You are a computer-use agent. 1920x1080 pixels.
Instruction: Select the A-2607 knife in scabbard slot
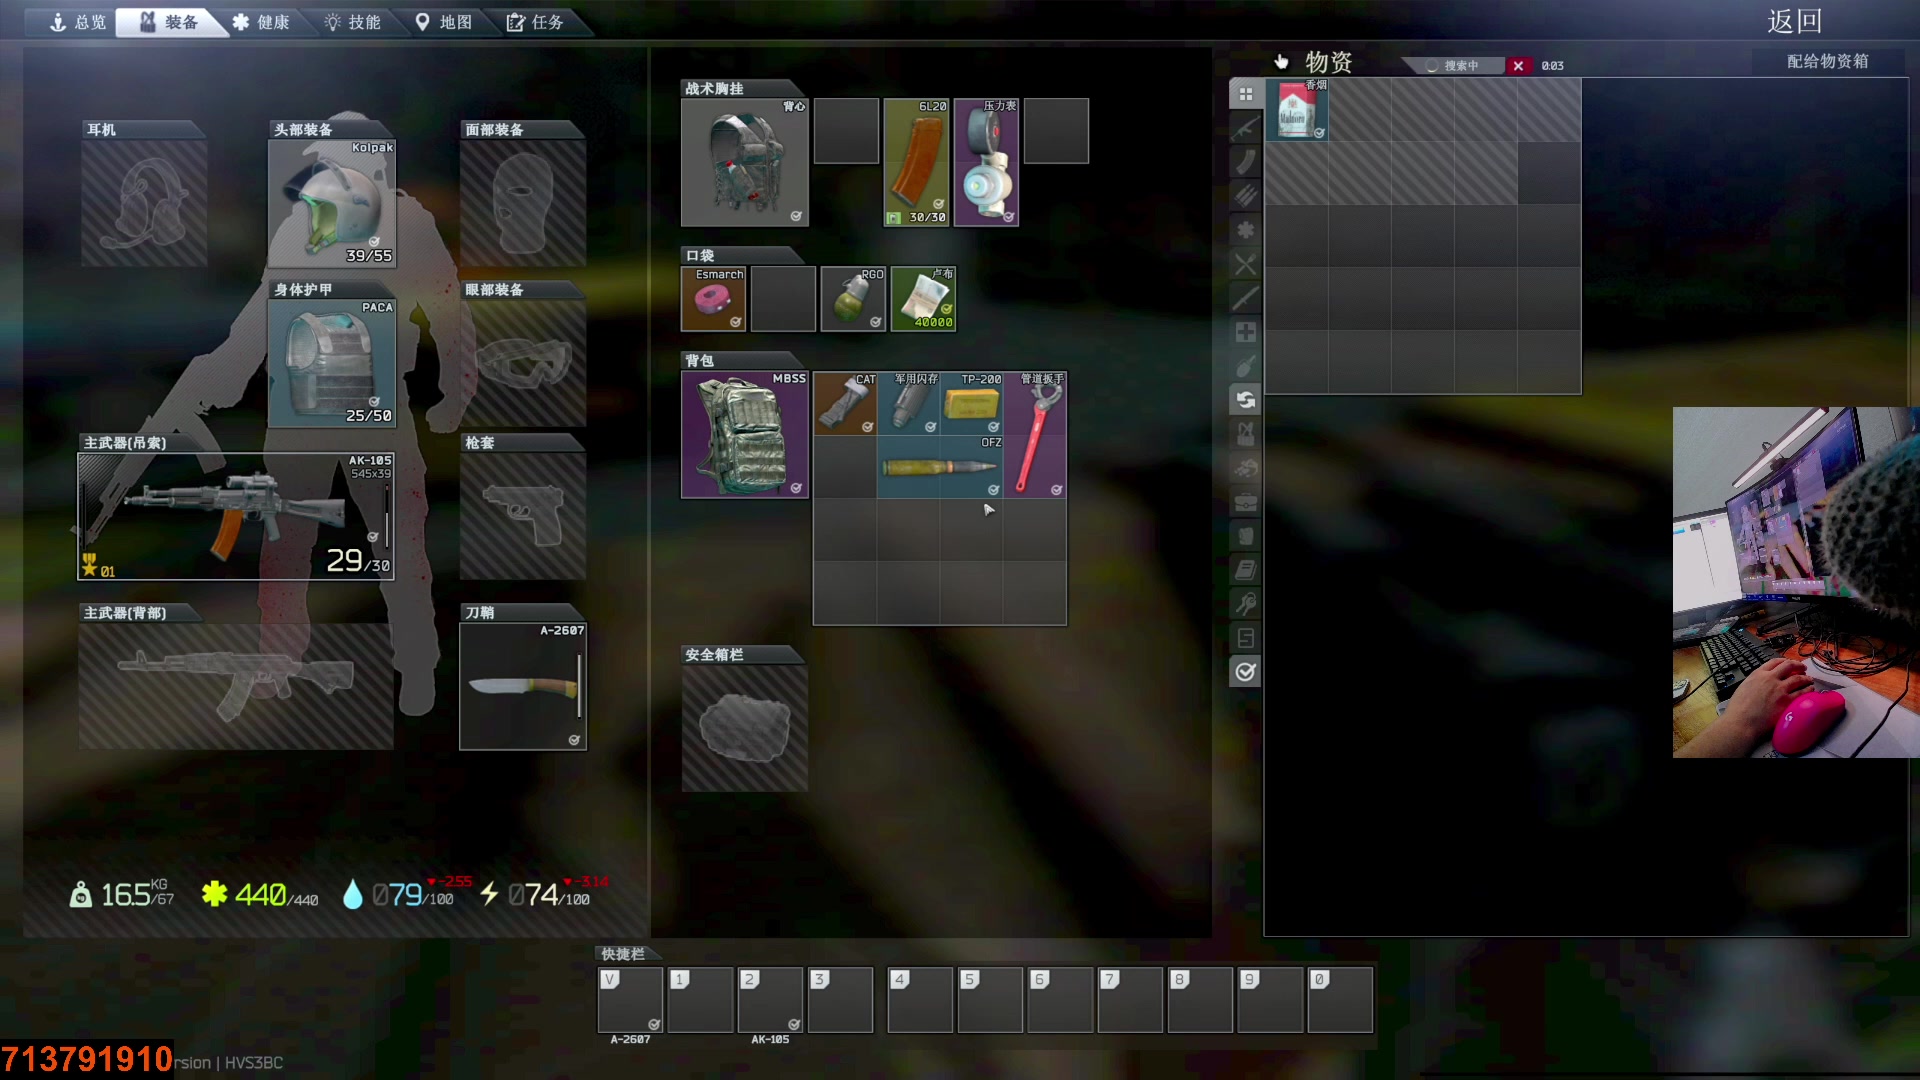click(522, 686)
